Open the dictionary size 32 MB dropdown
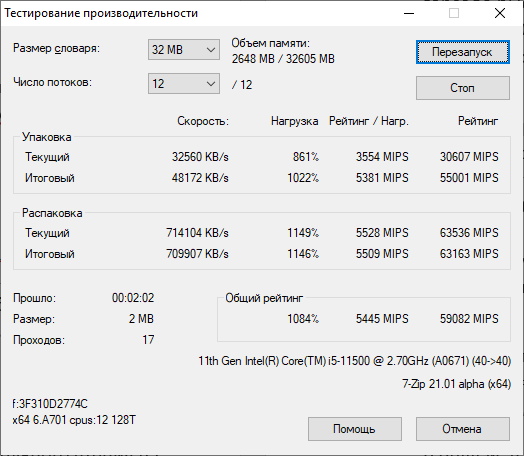The width and height of the screenshot is (524, 456). tap(184, 50)
